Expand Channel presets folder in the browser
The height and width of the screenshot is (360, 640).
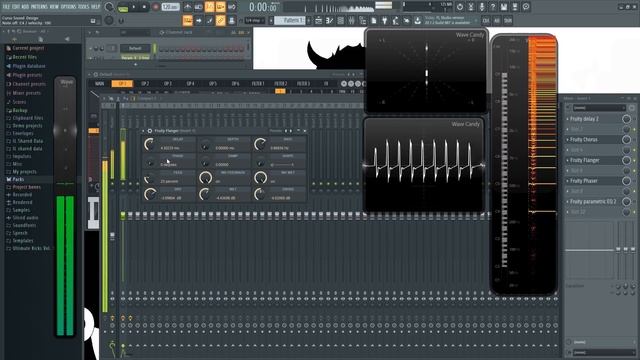pos(29,84)
